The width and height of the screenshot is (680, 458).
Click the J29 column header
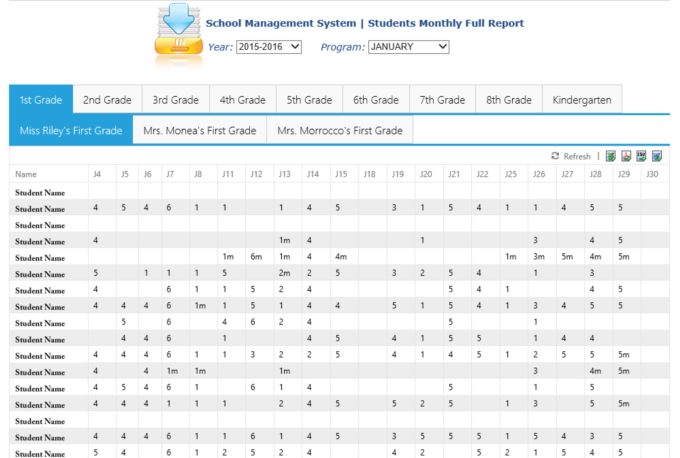click(624, 174)
